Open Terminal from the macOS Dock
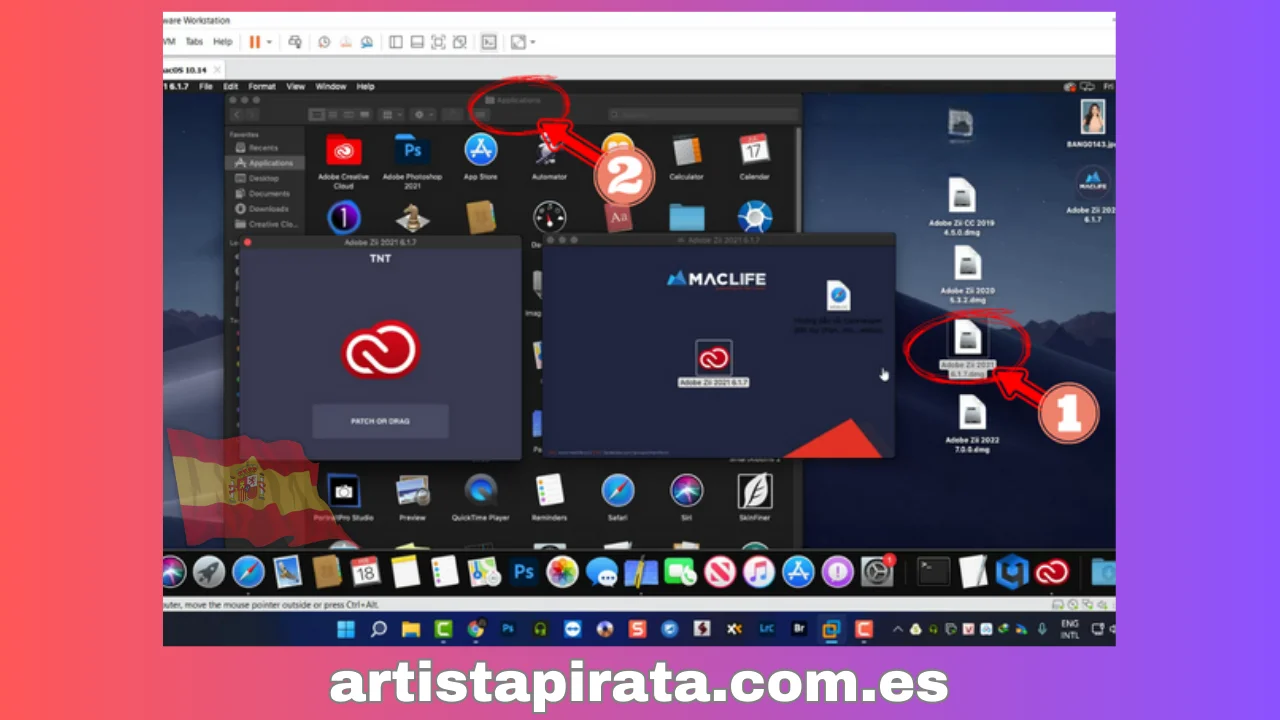This screenshot has height=720, width=1280. coord(934,572)
